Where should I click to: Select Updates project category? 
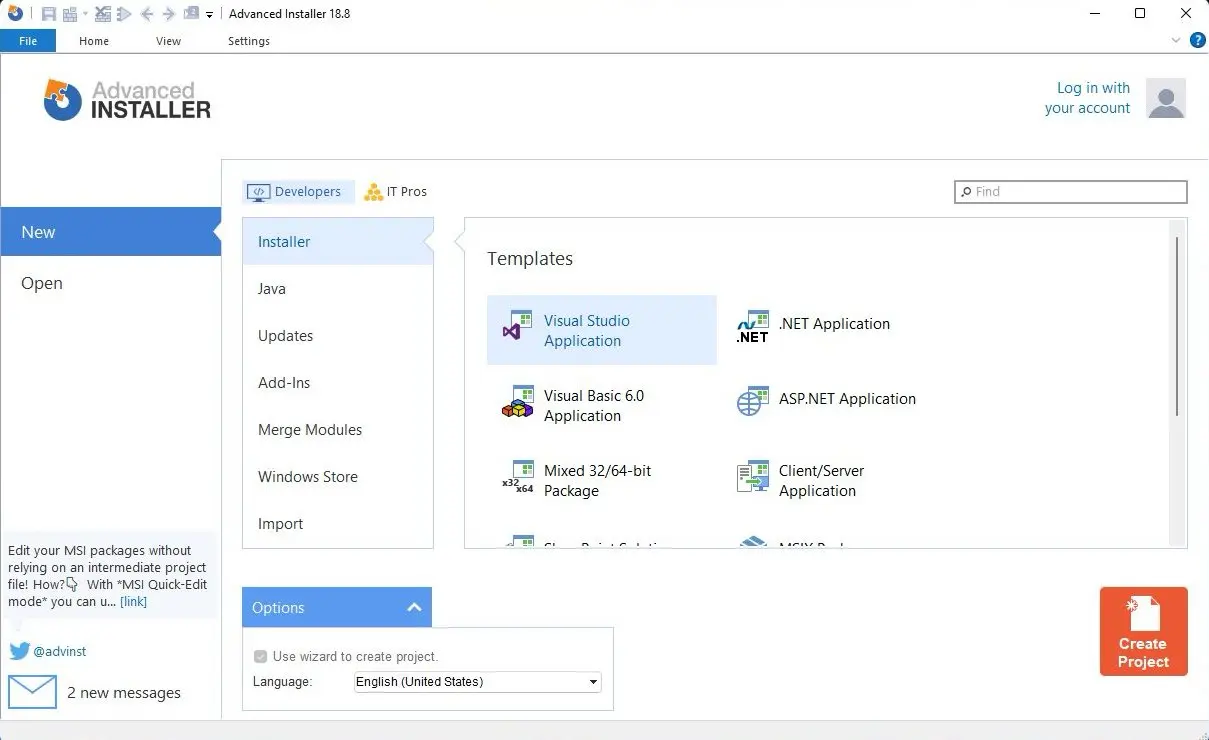338,335
